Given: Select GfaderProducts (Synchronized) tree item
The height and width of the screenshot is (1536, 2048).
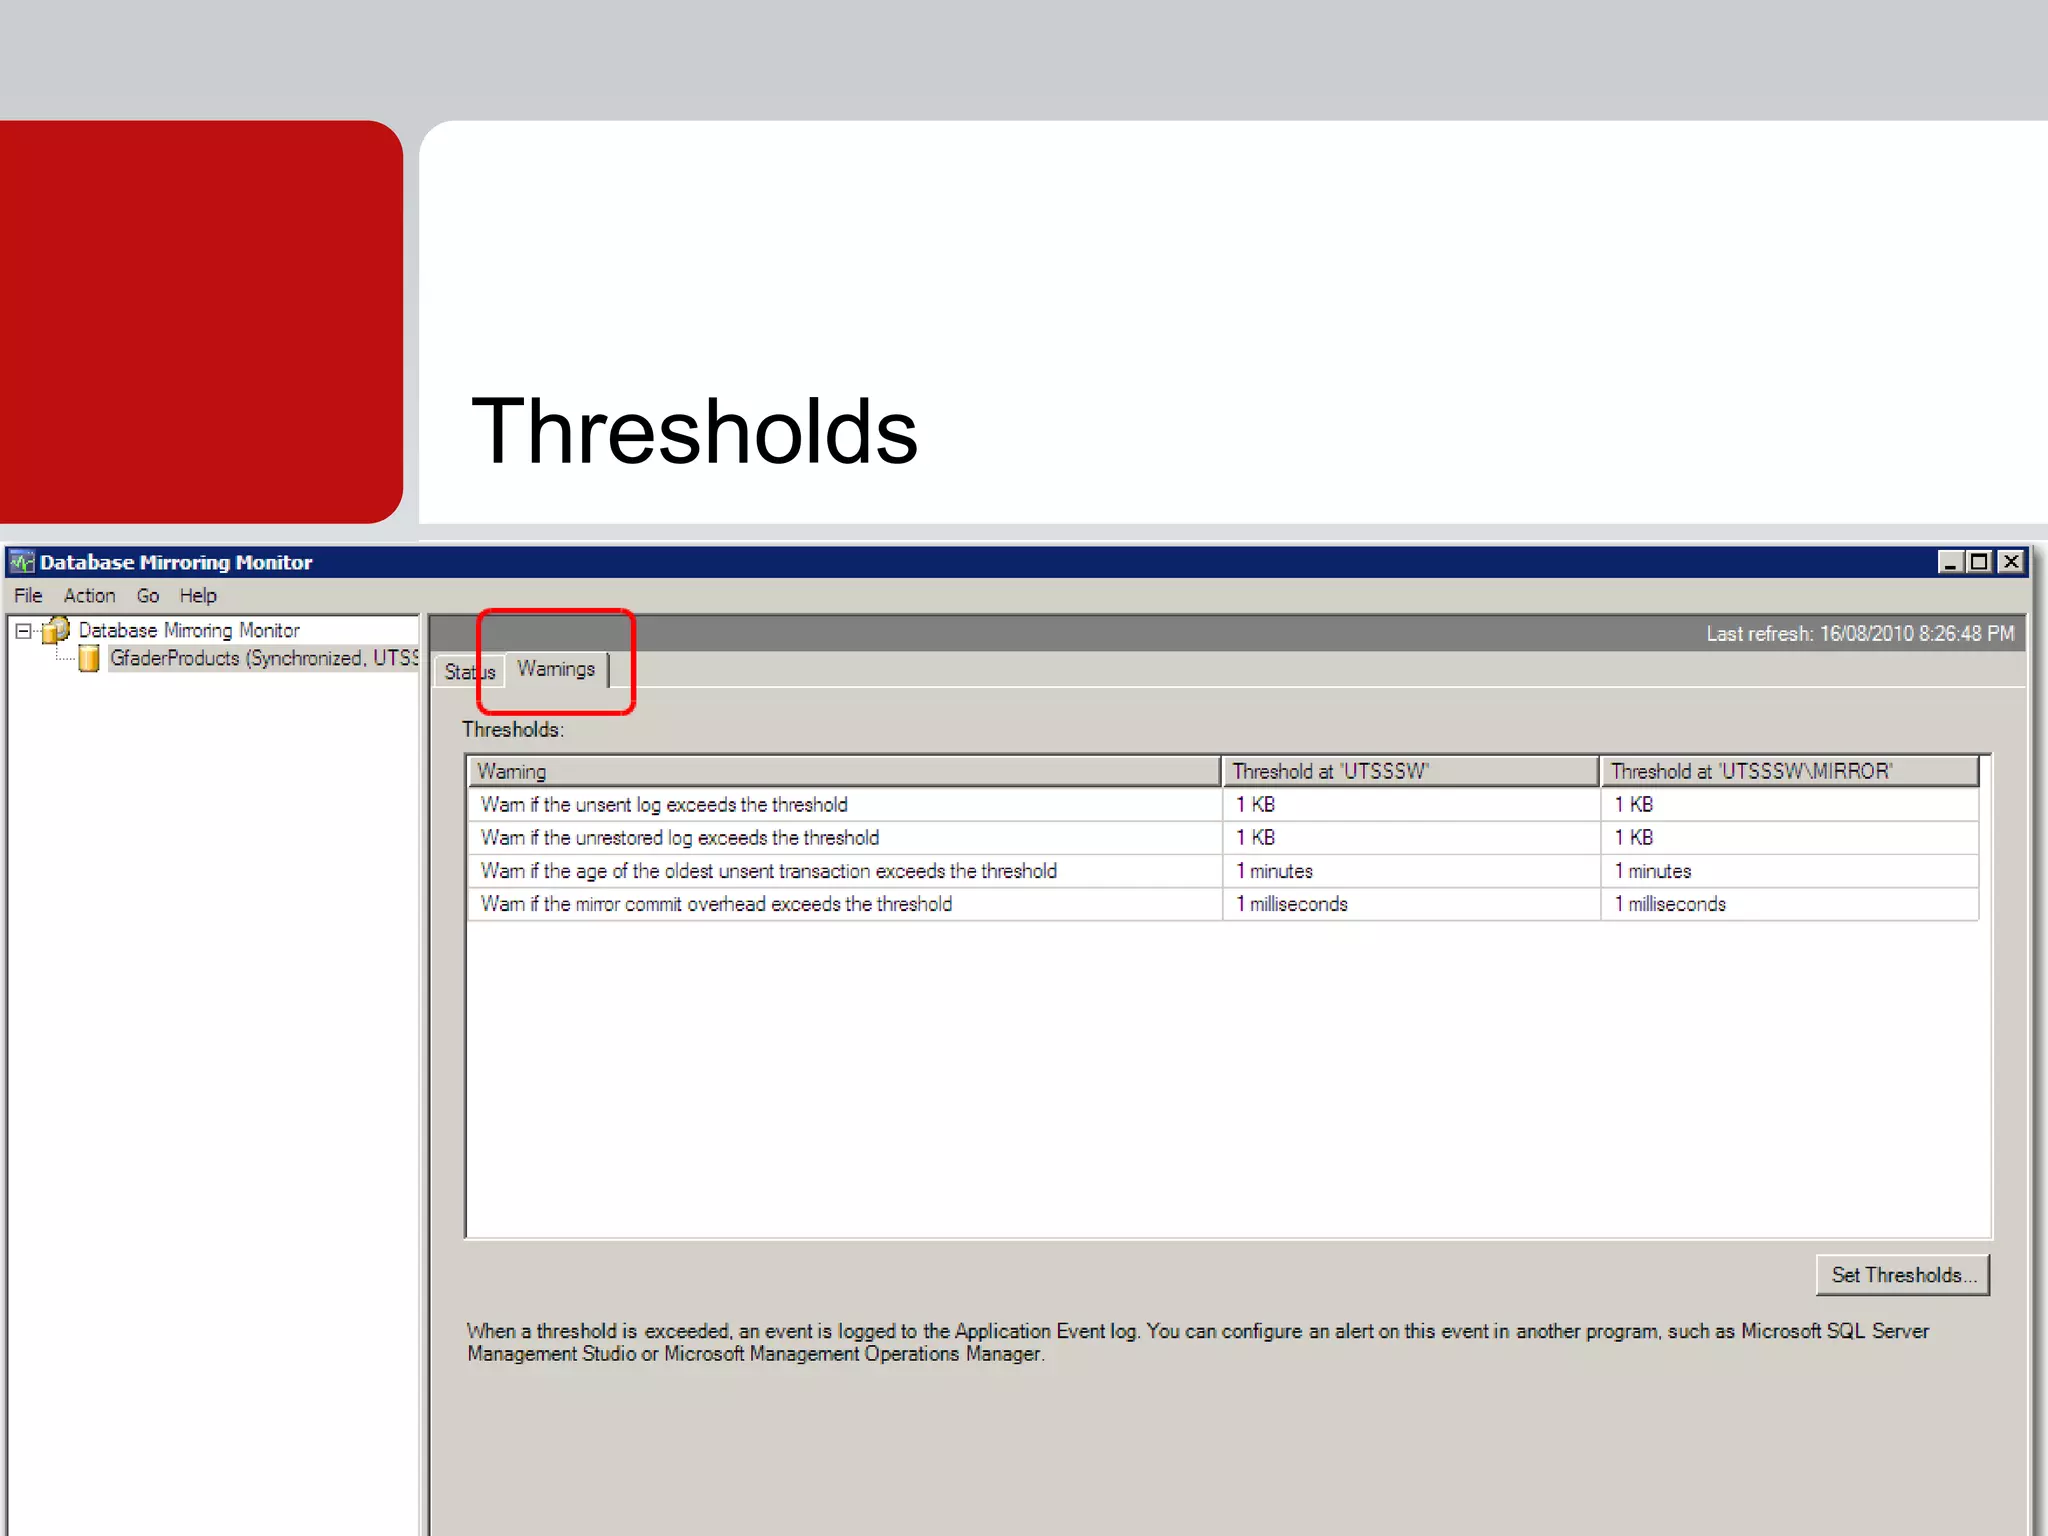Looking at the screenshot, I should coord(264,658).
